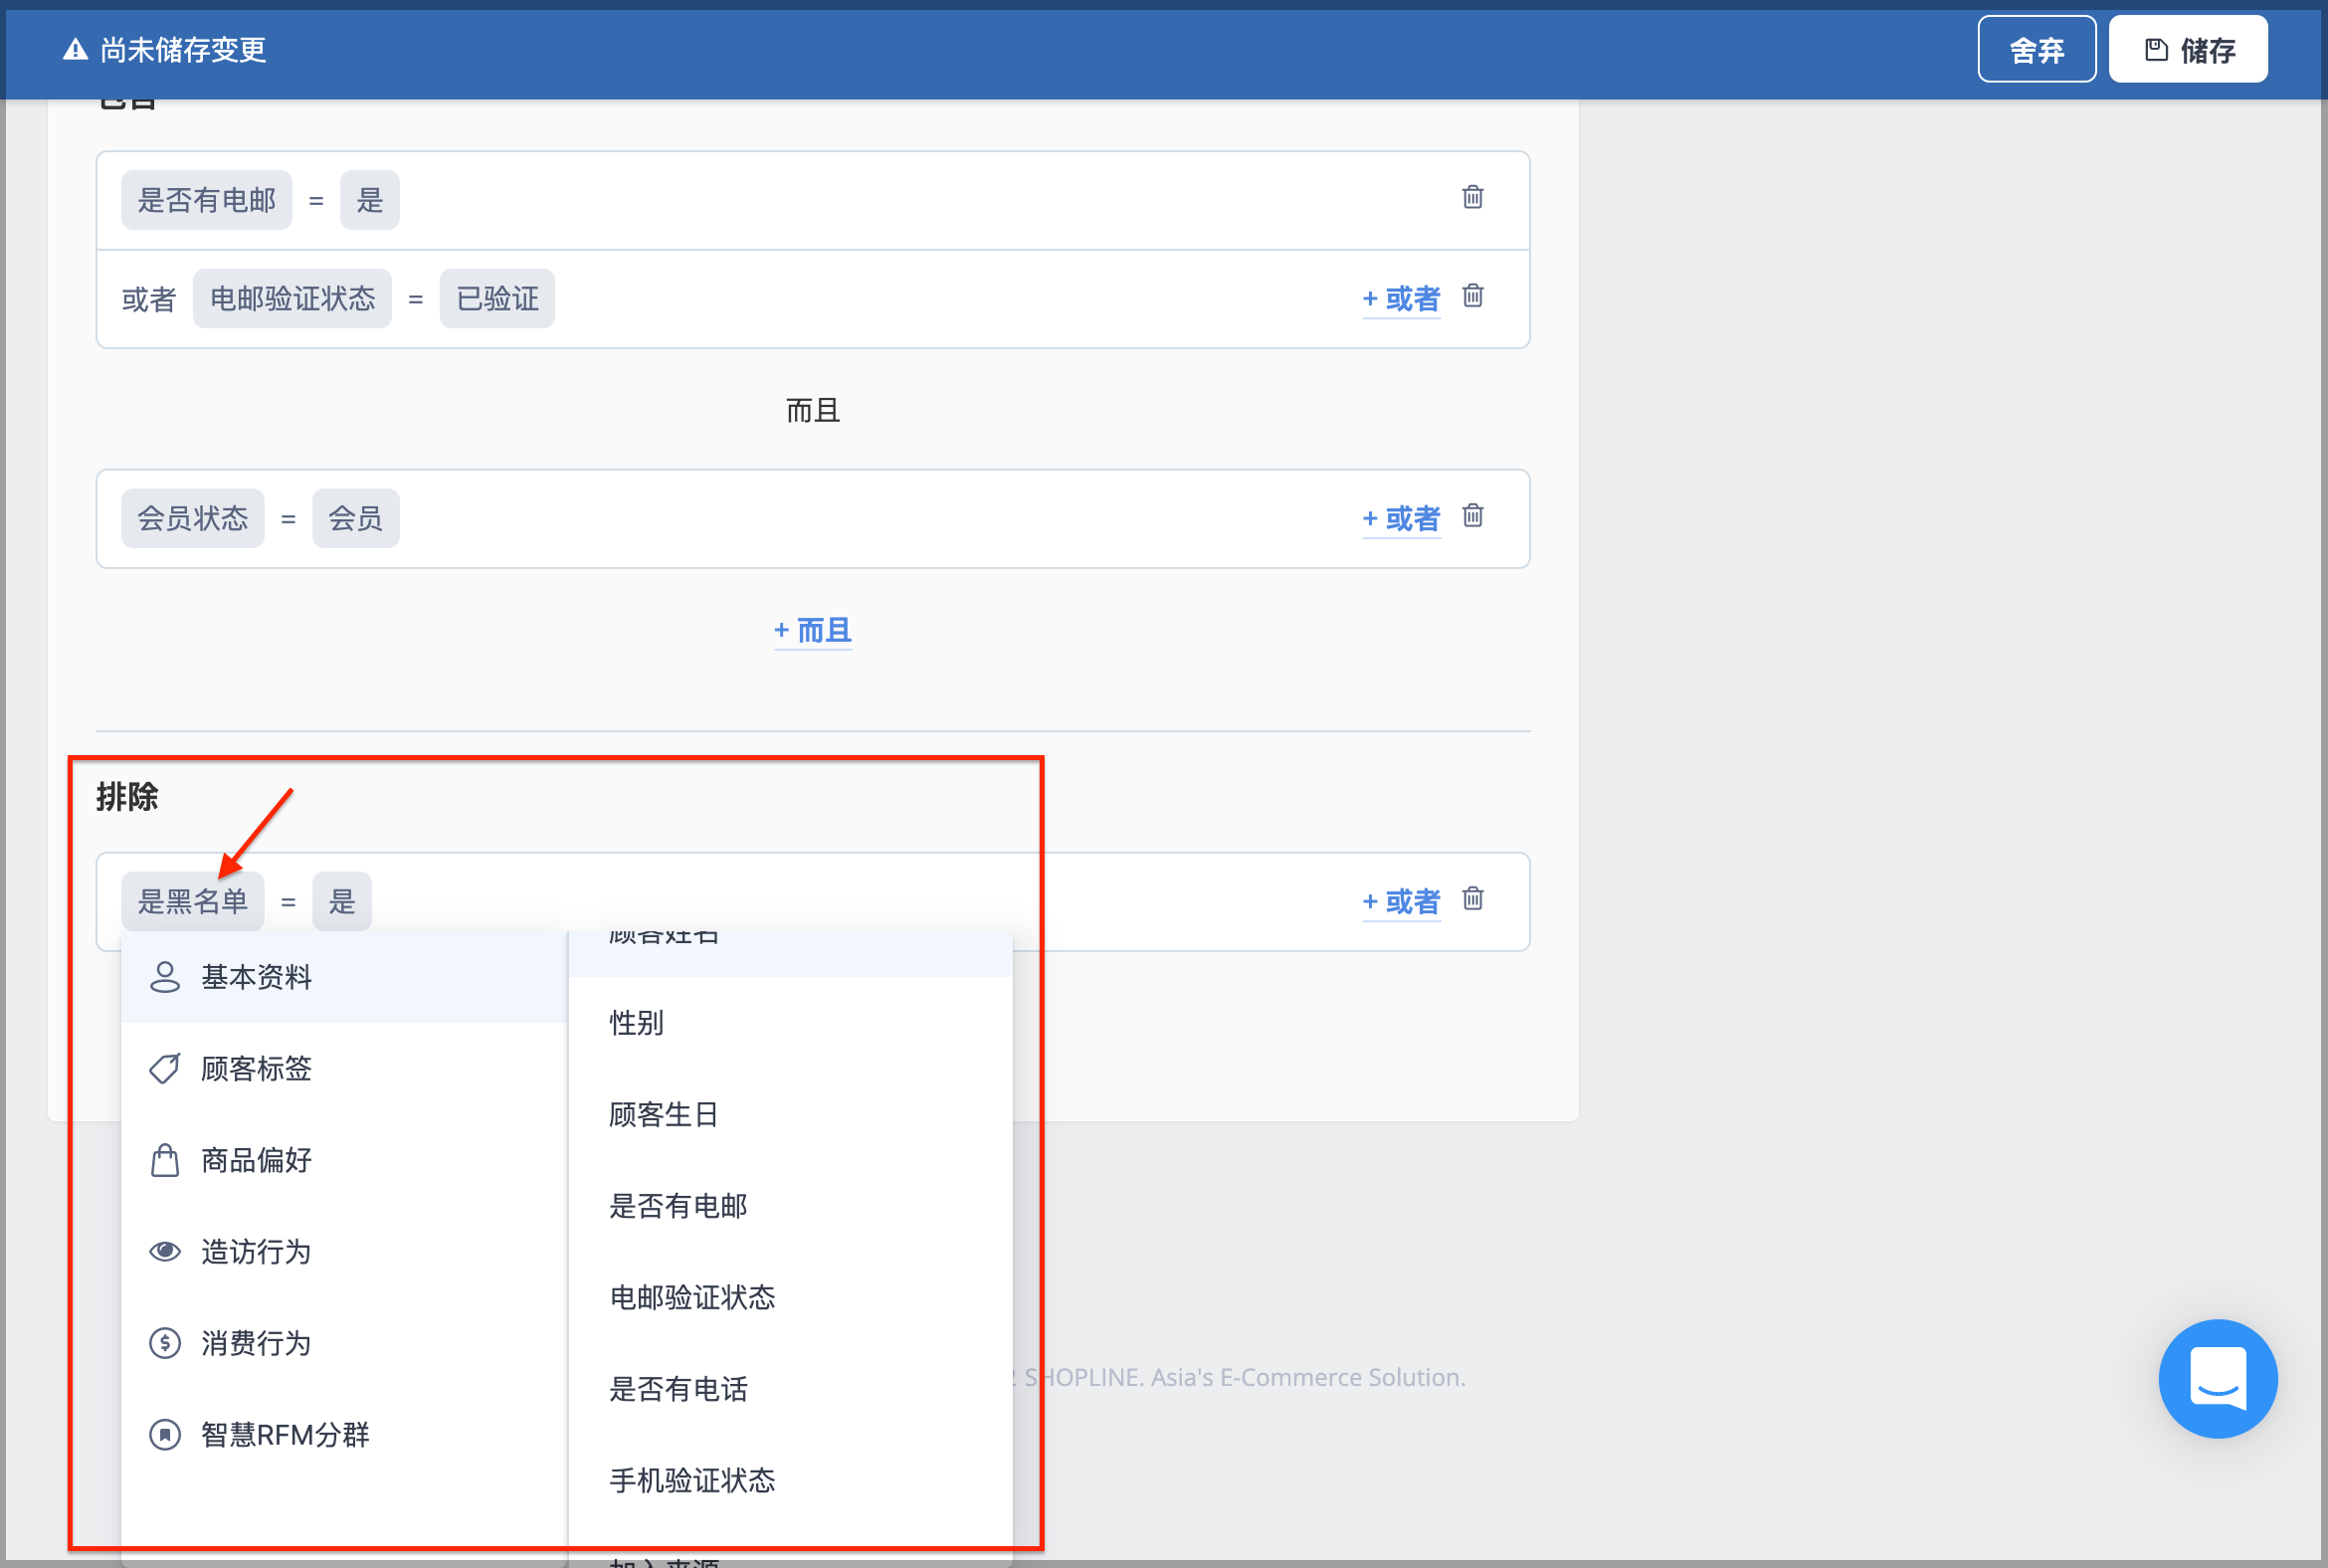This screenshot has height=1568, width=2328.
Task: Choose 是否有电邮 in dropdown field list
Action: coord(790,1206)
